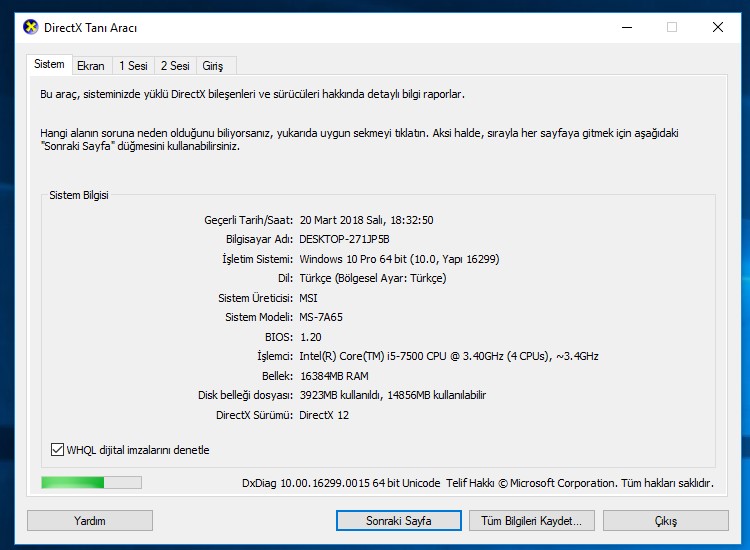Click the Intel Core i5-7500 processor text
The height and width of the screenshot is (550, 750).
tap(449, 356)
